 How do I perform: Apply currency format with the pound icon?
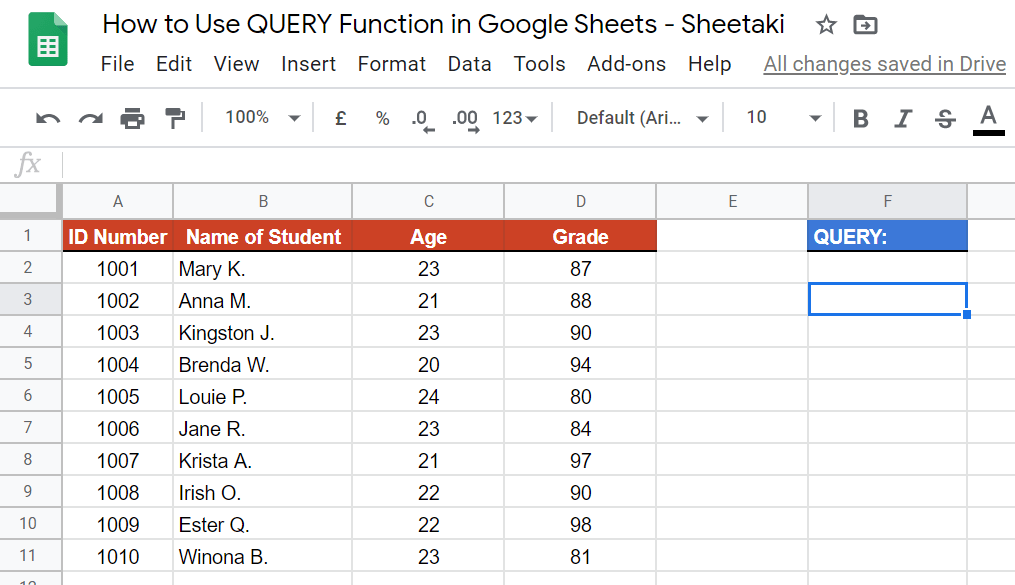click(340, 117)
